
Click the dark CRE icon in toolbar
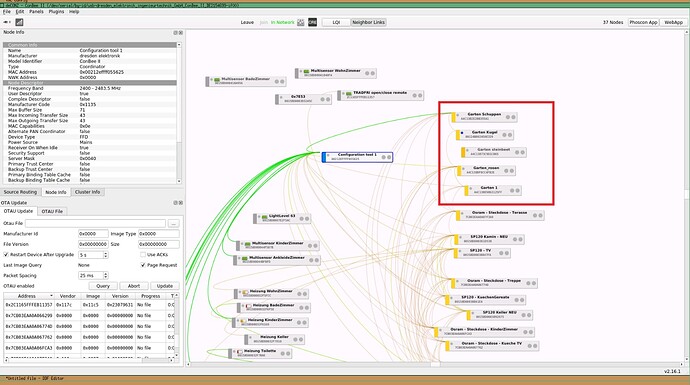[312, 22]
